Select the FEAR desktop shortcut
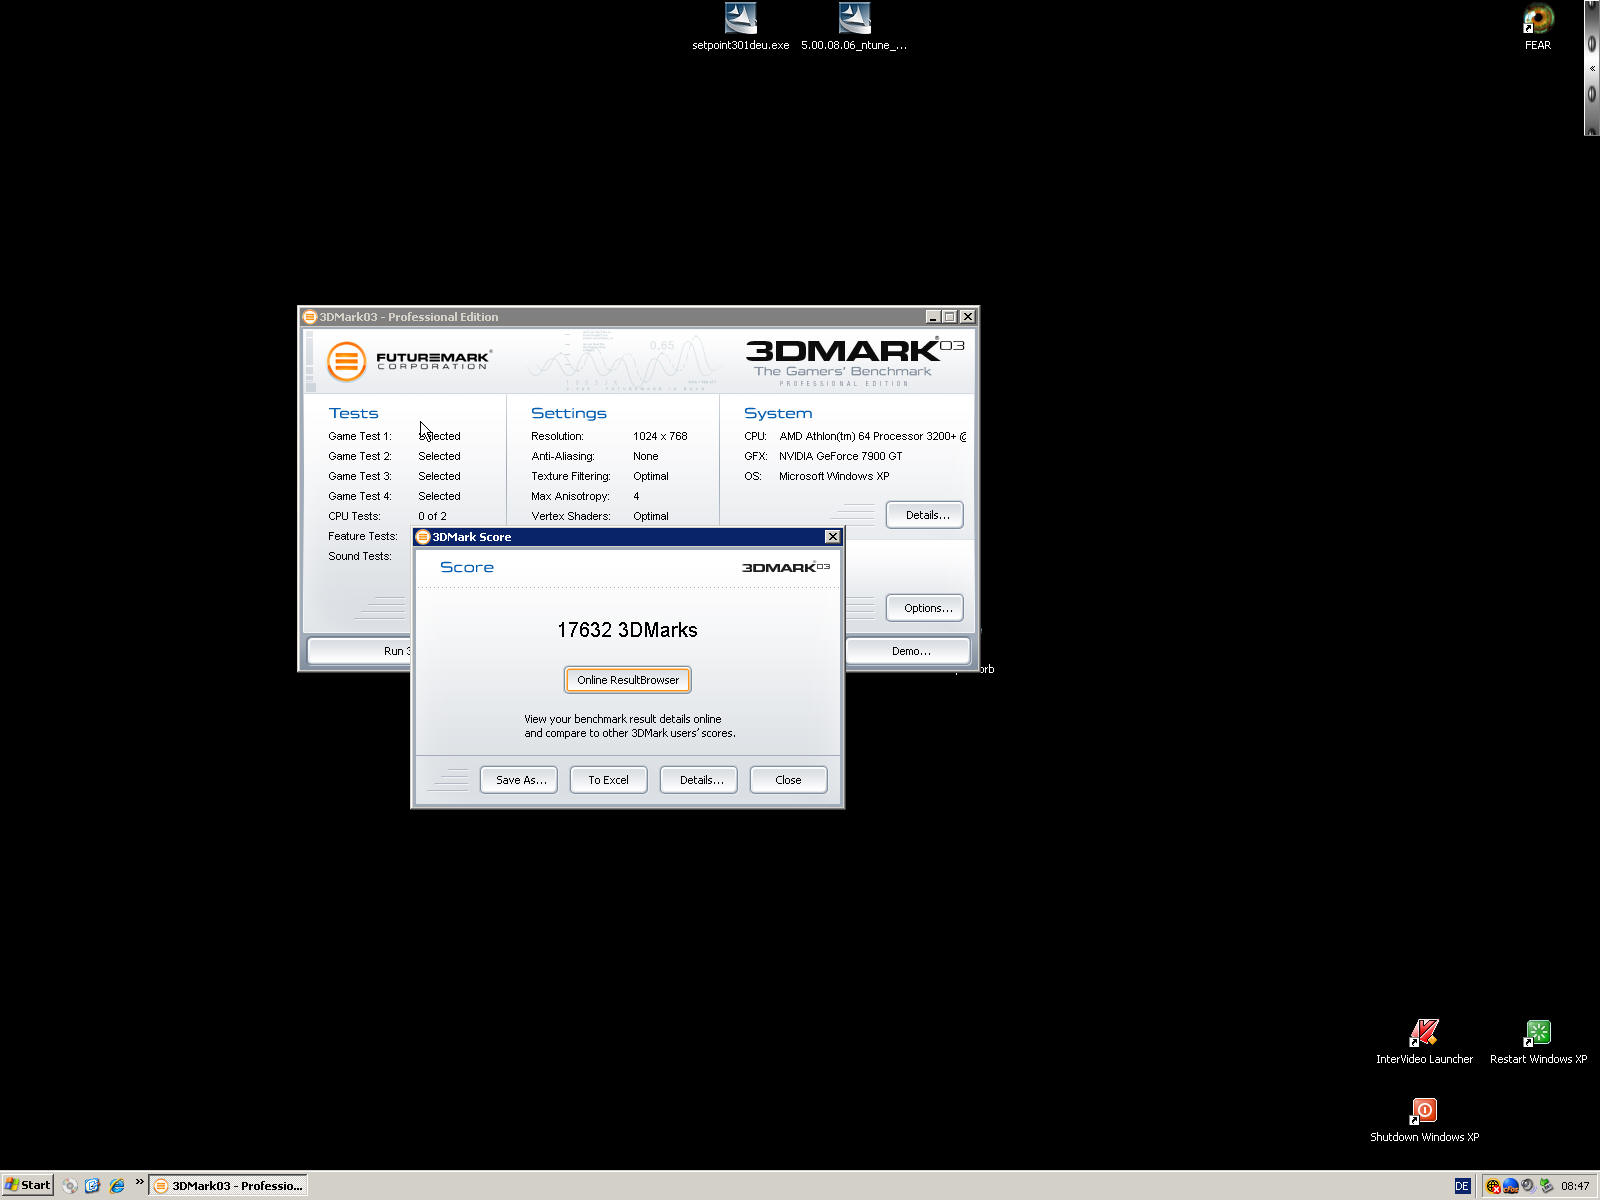1600x1200 pixels. [x=1538, y=27]
